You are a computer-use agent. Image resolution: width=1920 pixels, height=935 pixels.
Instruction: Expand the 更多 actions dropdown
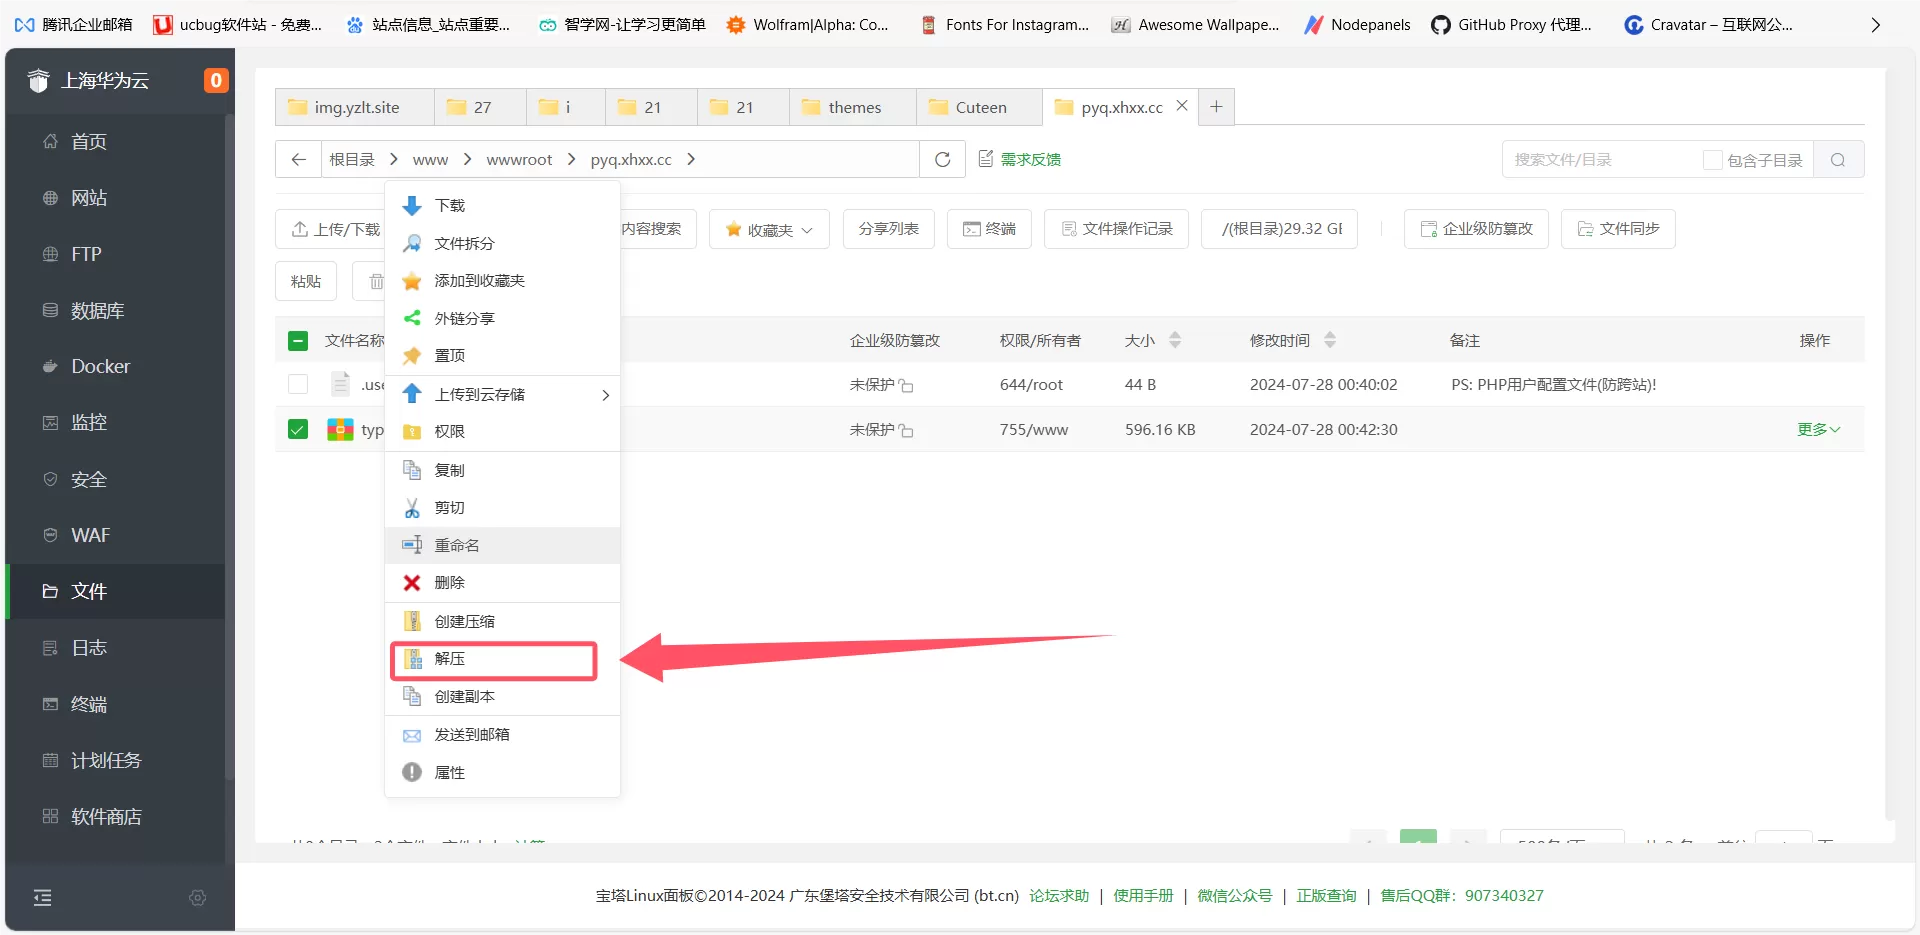(1818, 430)
